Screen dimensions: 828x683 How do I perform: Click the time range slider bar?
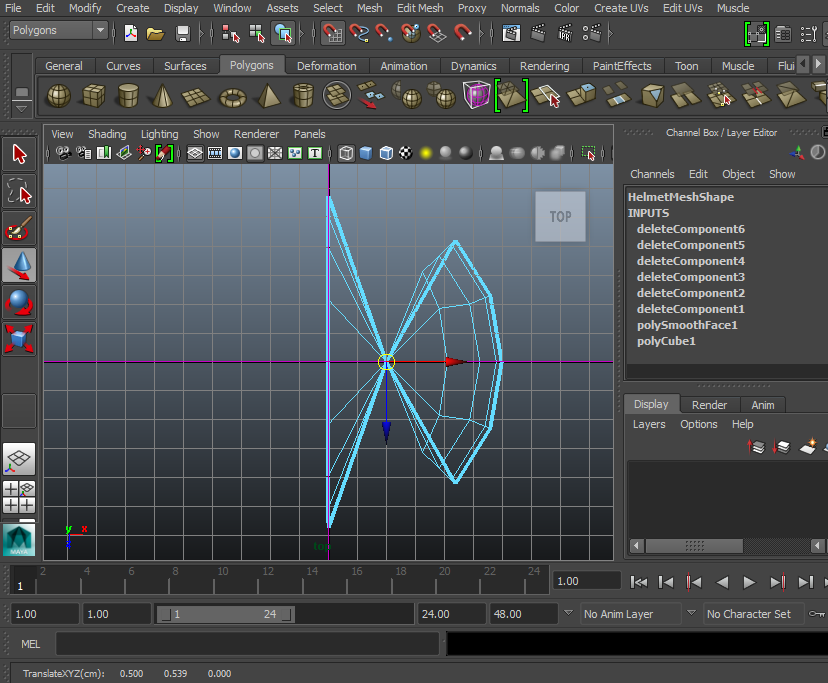223,614
